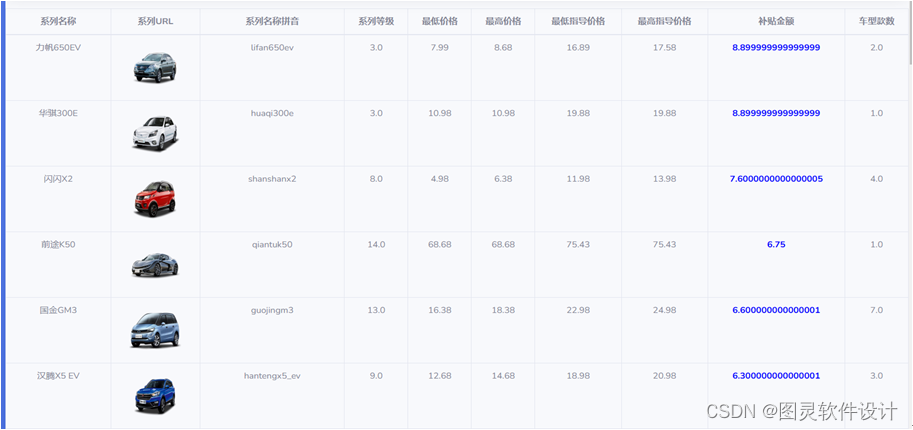Viewport: 913px width, 430px height.
Task: Select the 闪闪X2 name cell
Action: (x=58, y=179)
